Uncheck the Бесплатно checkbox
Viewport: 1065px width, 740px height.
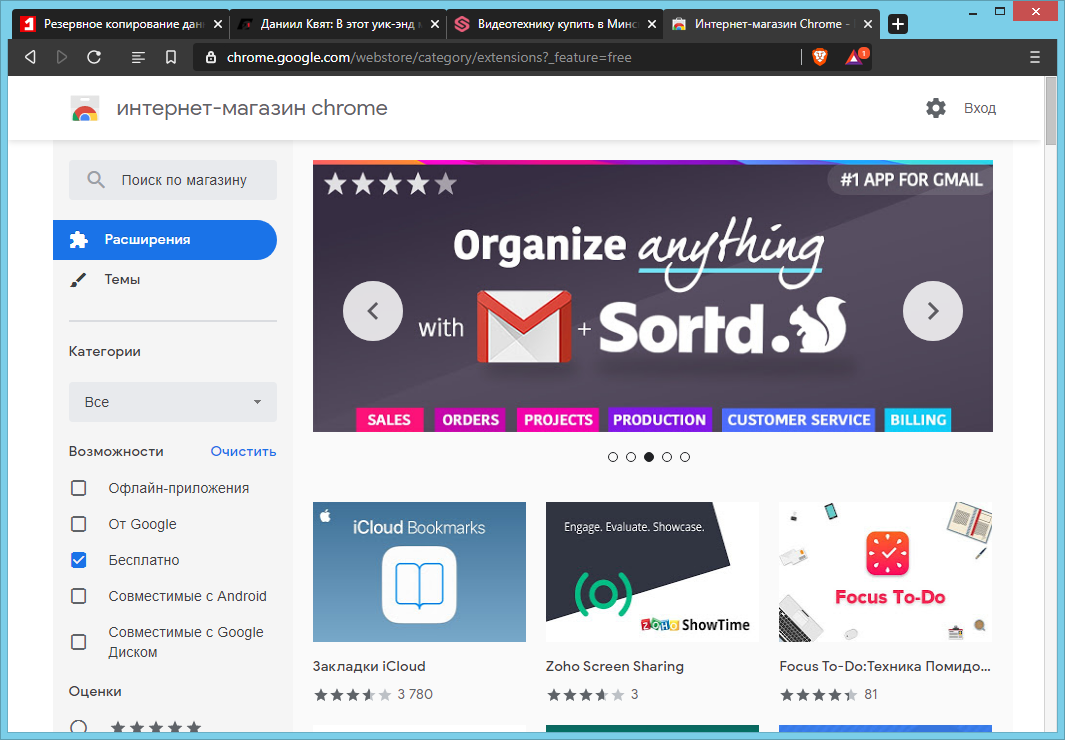point(79,560)
